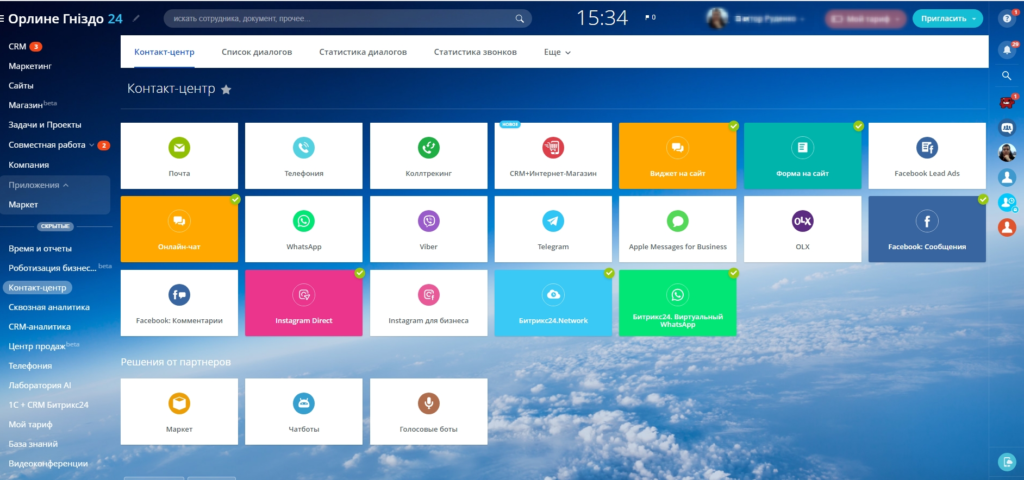Open help question mark icon
Viewport: 1024px width, 480px height.
(x=1006, y=18)
